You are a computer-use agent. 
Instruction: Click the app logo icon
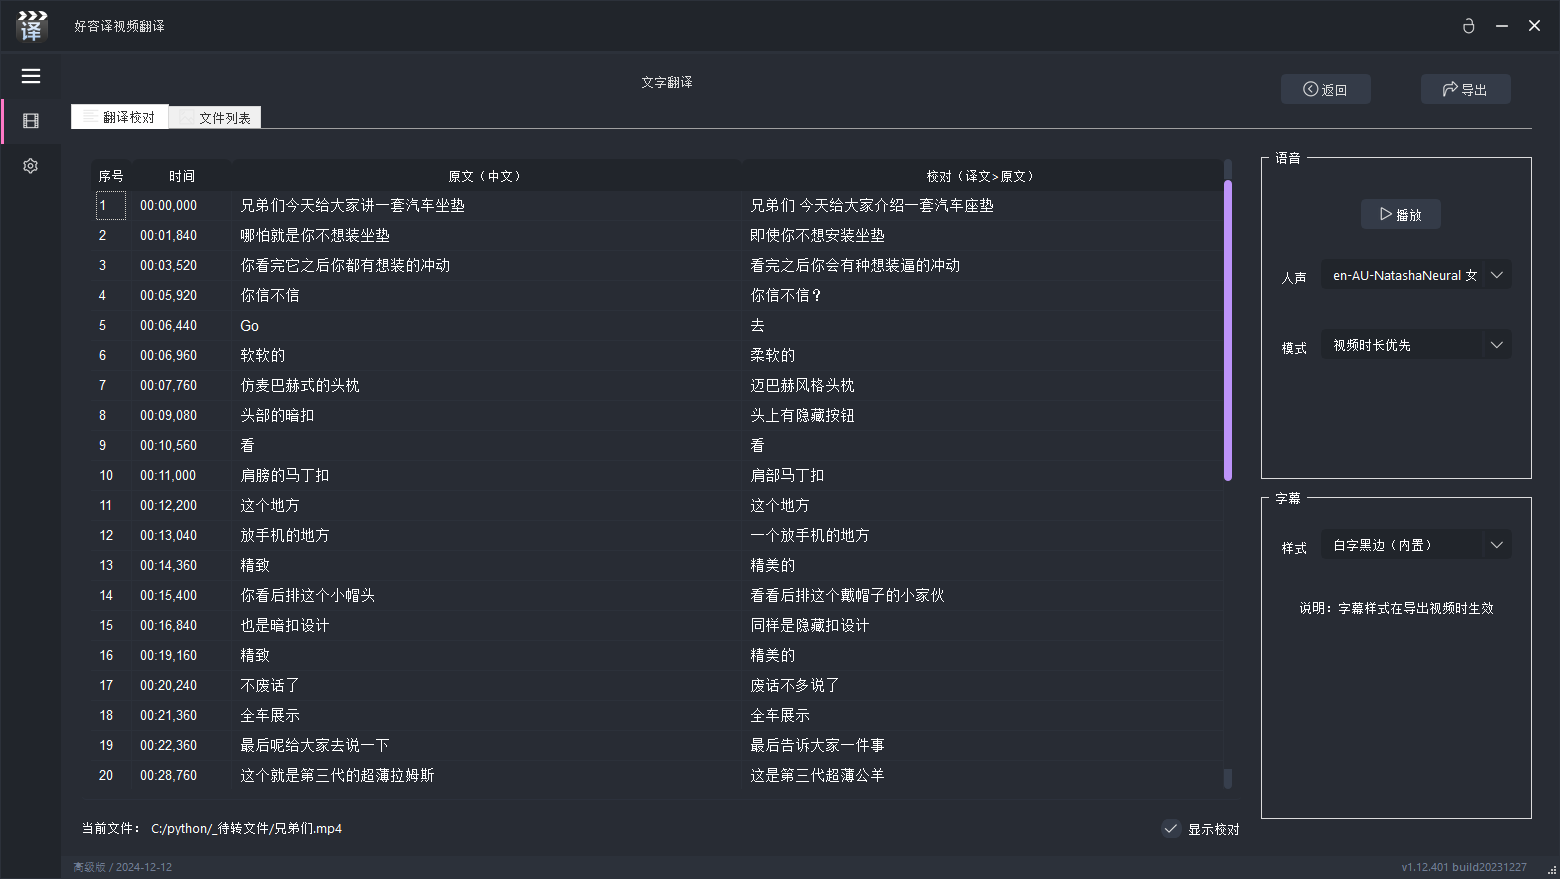32,26
